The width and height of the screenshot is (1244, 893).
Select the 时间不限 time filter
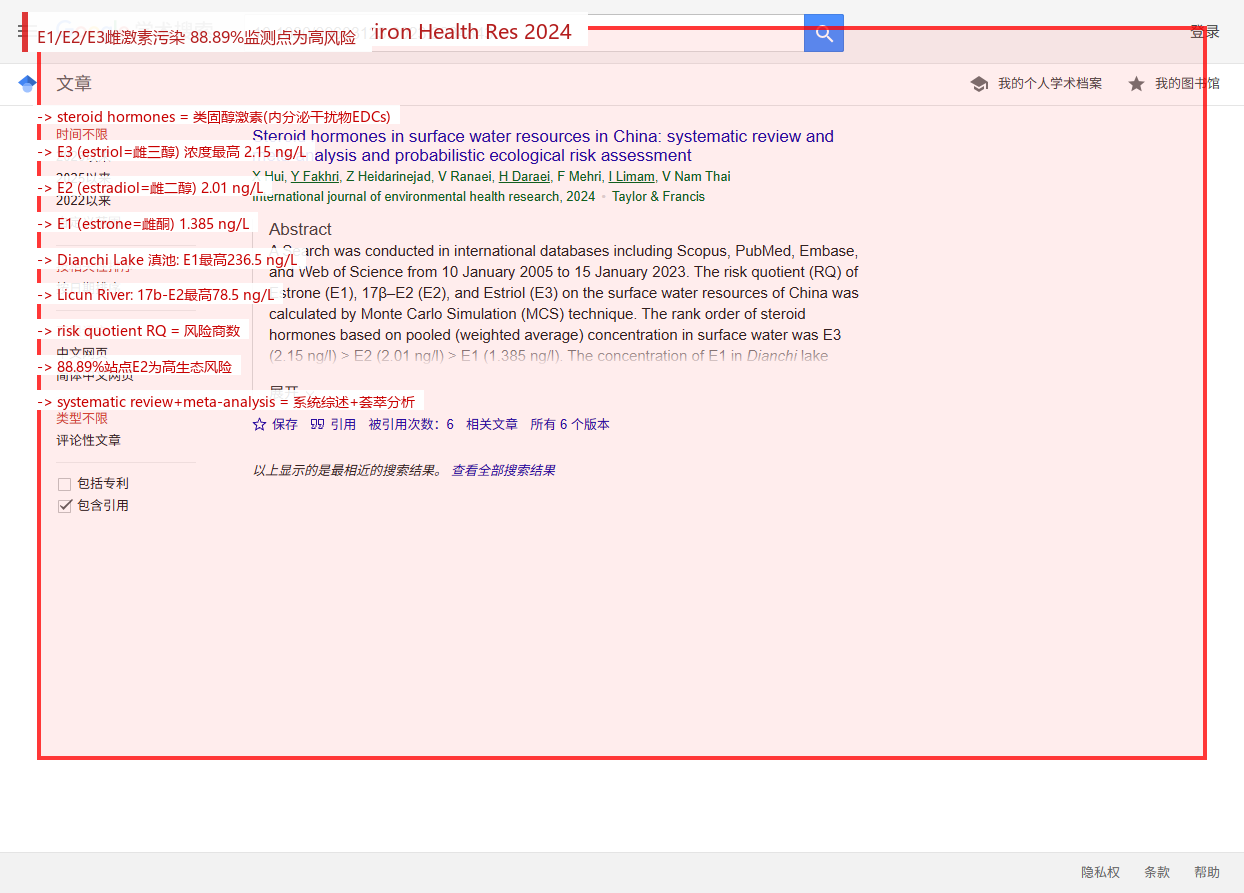(x=82, y=134)
